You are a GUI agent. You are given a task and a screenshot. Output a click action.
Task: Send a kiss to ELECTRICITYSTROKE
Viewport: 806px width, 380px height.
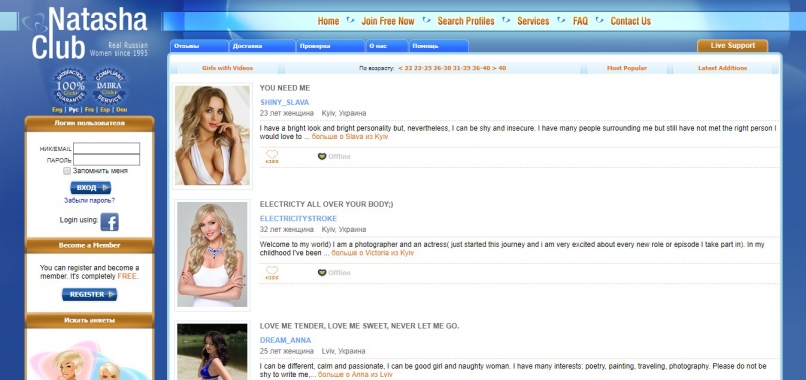click(x=272, y=273)
